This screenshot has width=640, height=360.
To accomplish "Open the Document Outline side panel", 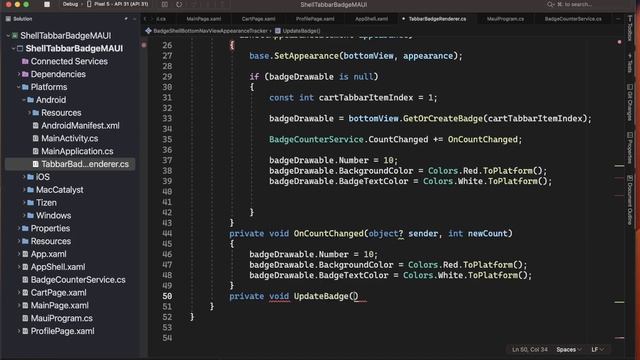I will [x=630, y=200].
